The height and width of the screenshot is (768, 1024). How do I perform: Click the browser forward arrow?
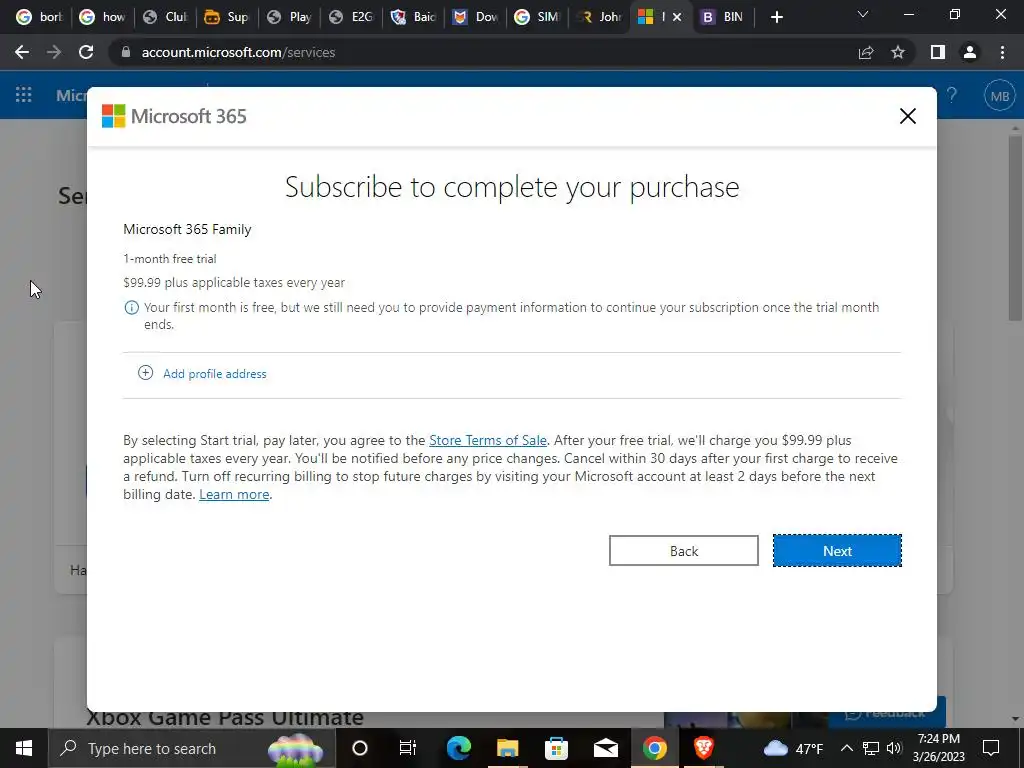(54, 52)
